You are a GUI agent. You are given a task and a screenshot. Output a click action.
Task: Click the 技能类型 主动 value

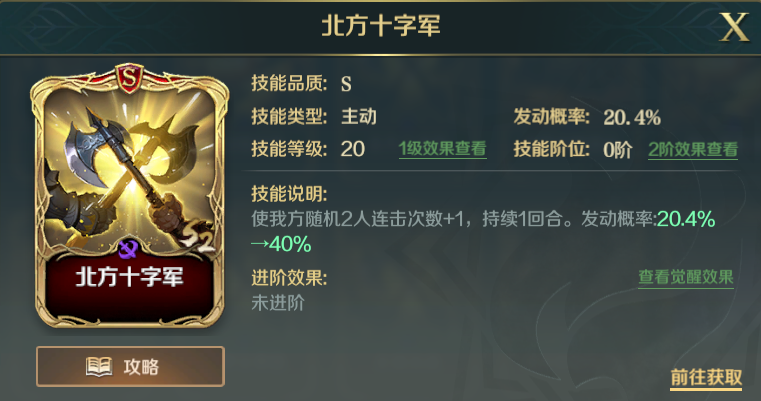click(359, 117)
